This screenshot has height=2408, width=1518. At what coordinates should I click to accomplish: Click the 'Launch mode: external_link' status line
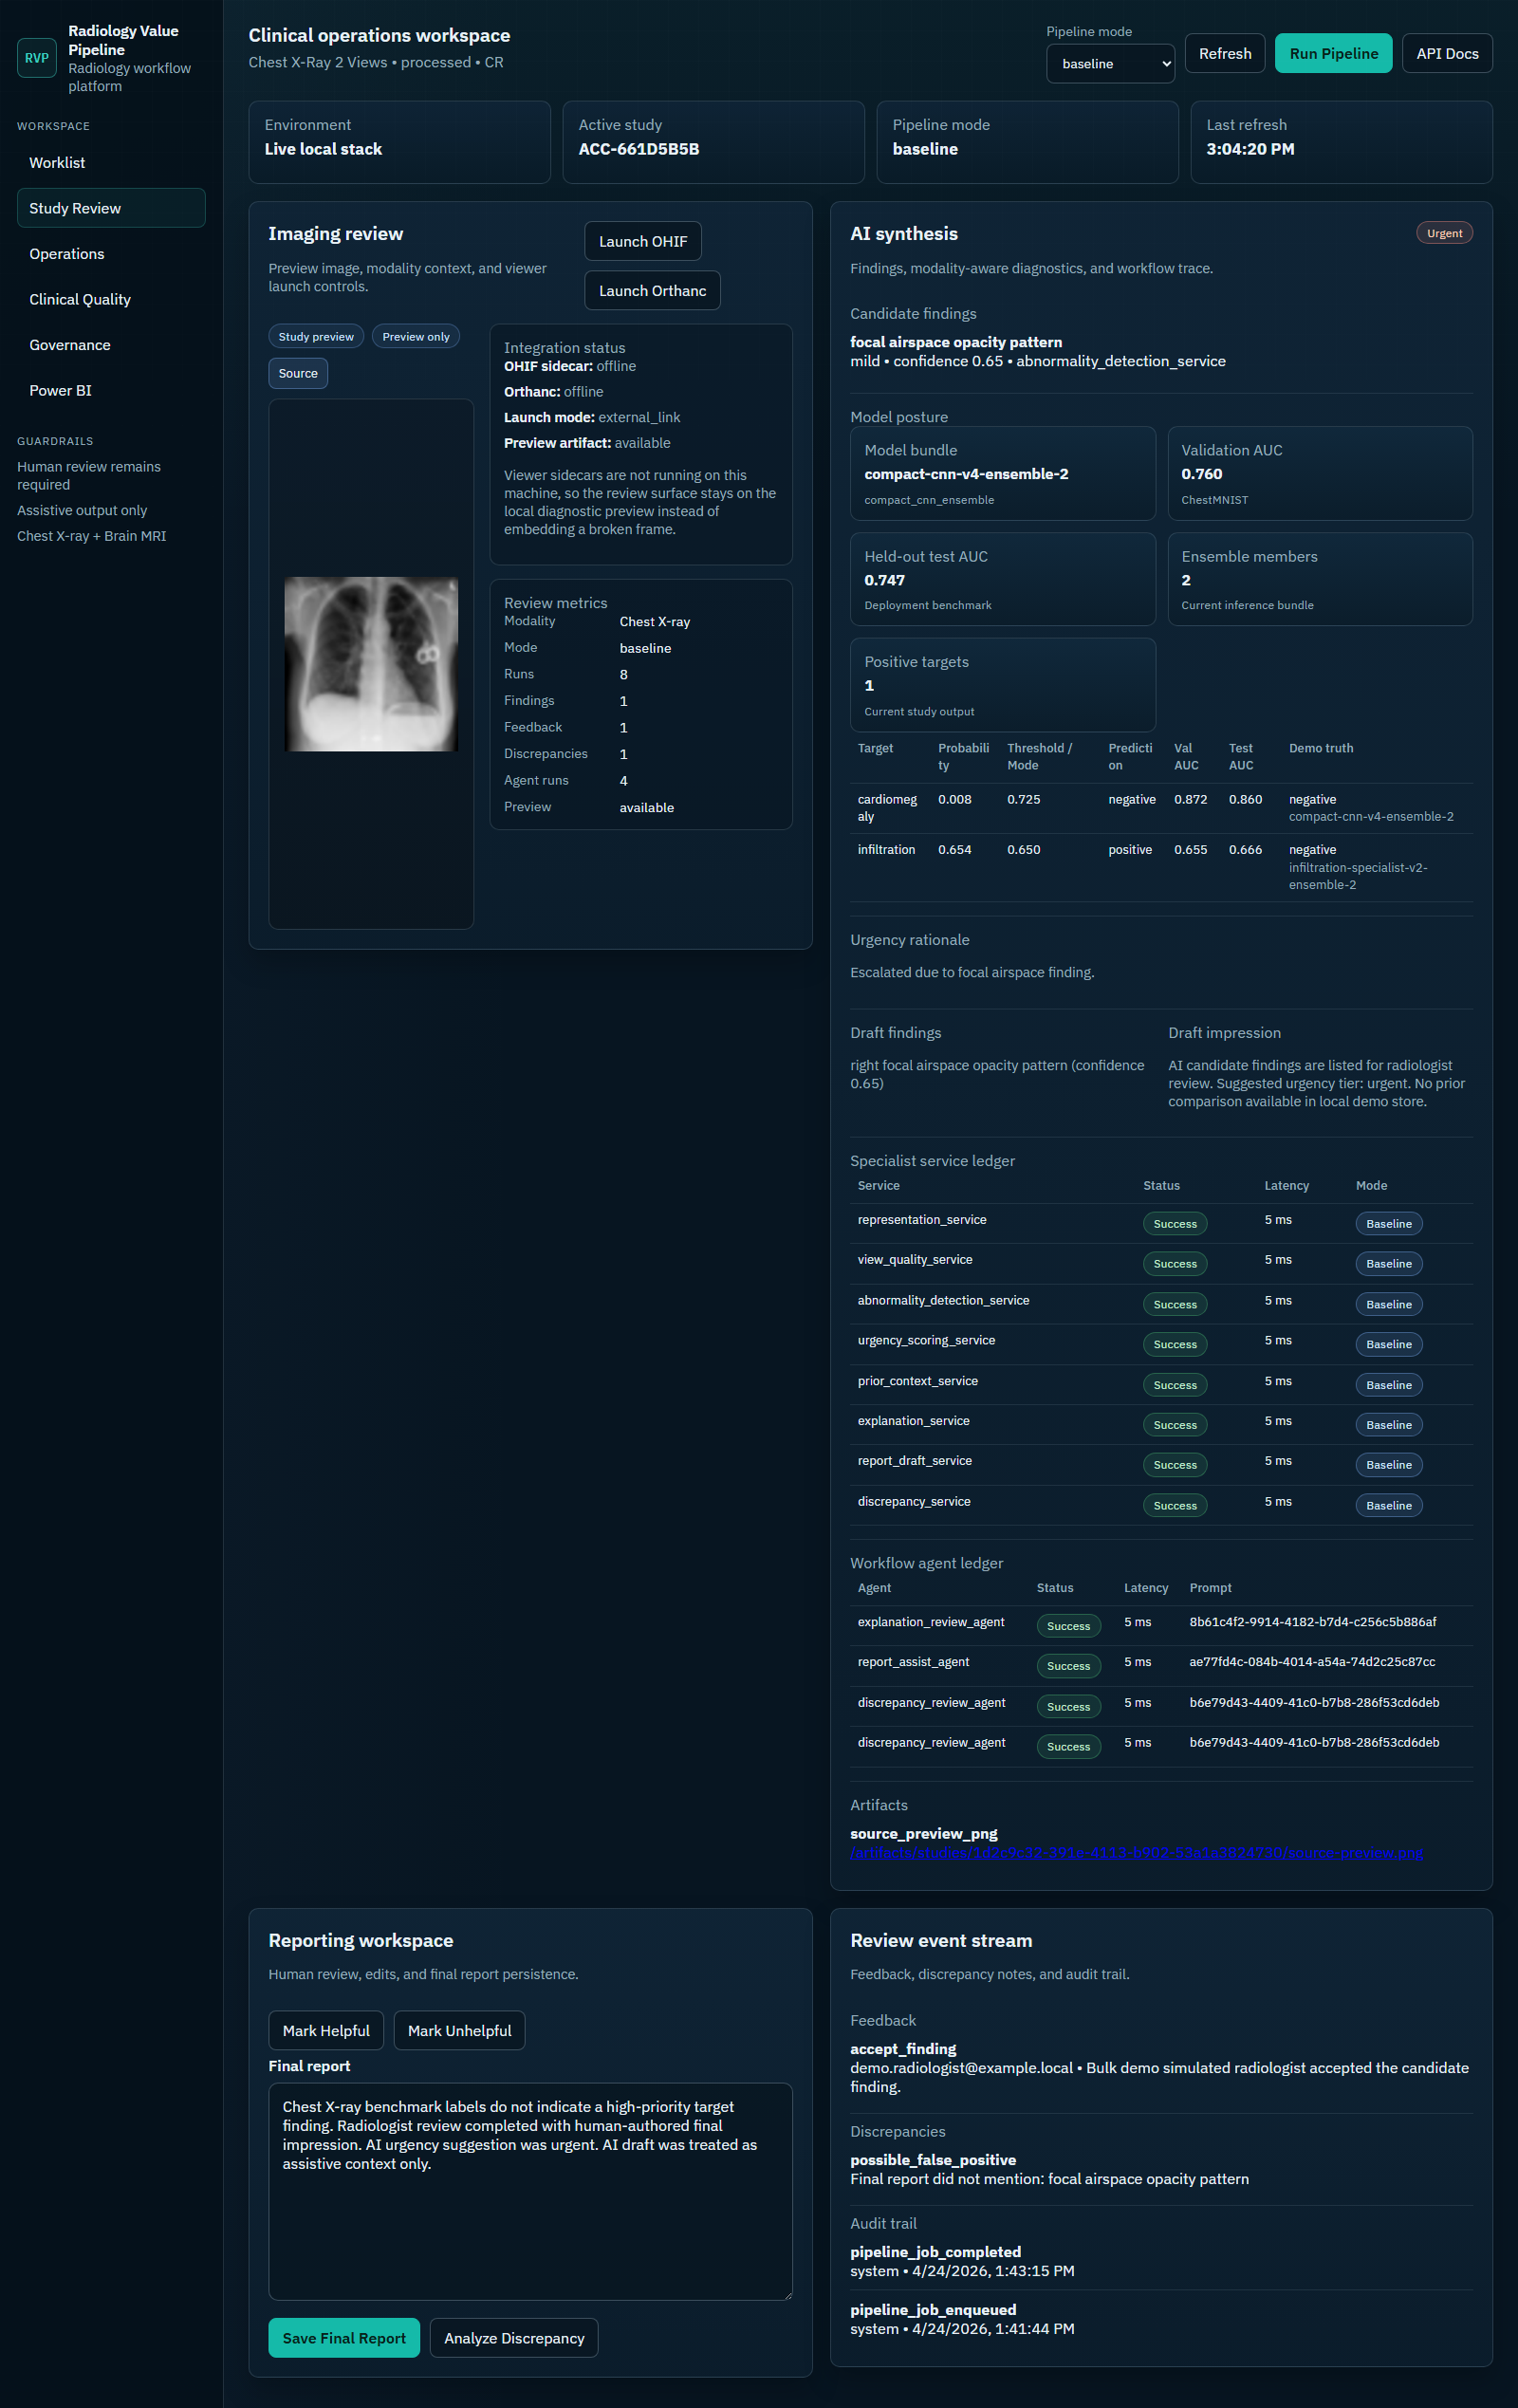pyautogui.click(x=592, y=417)
